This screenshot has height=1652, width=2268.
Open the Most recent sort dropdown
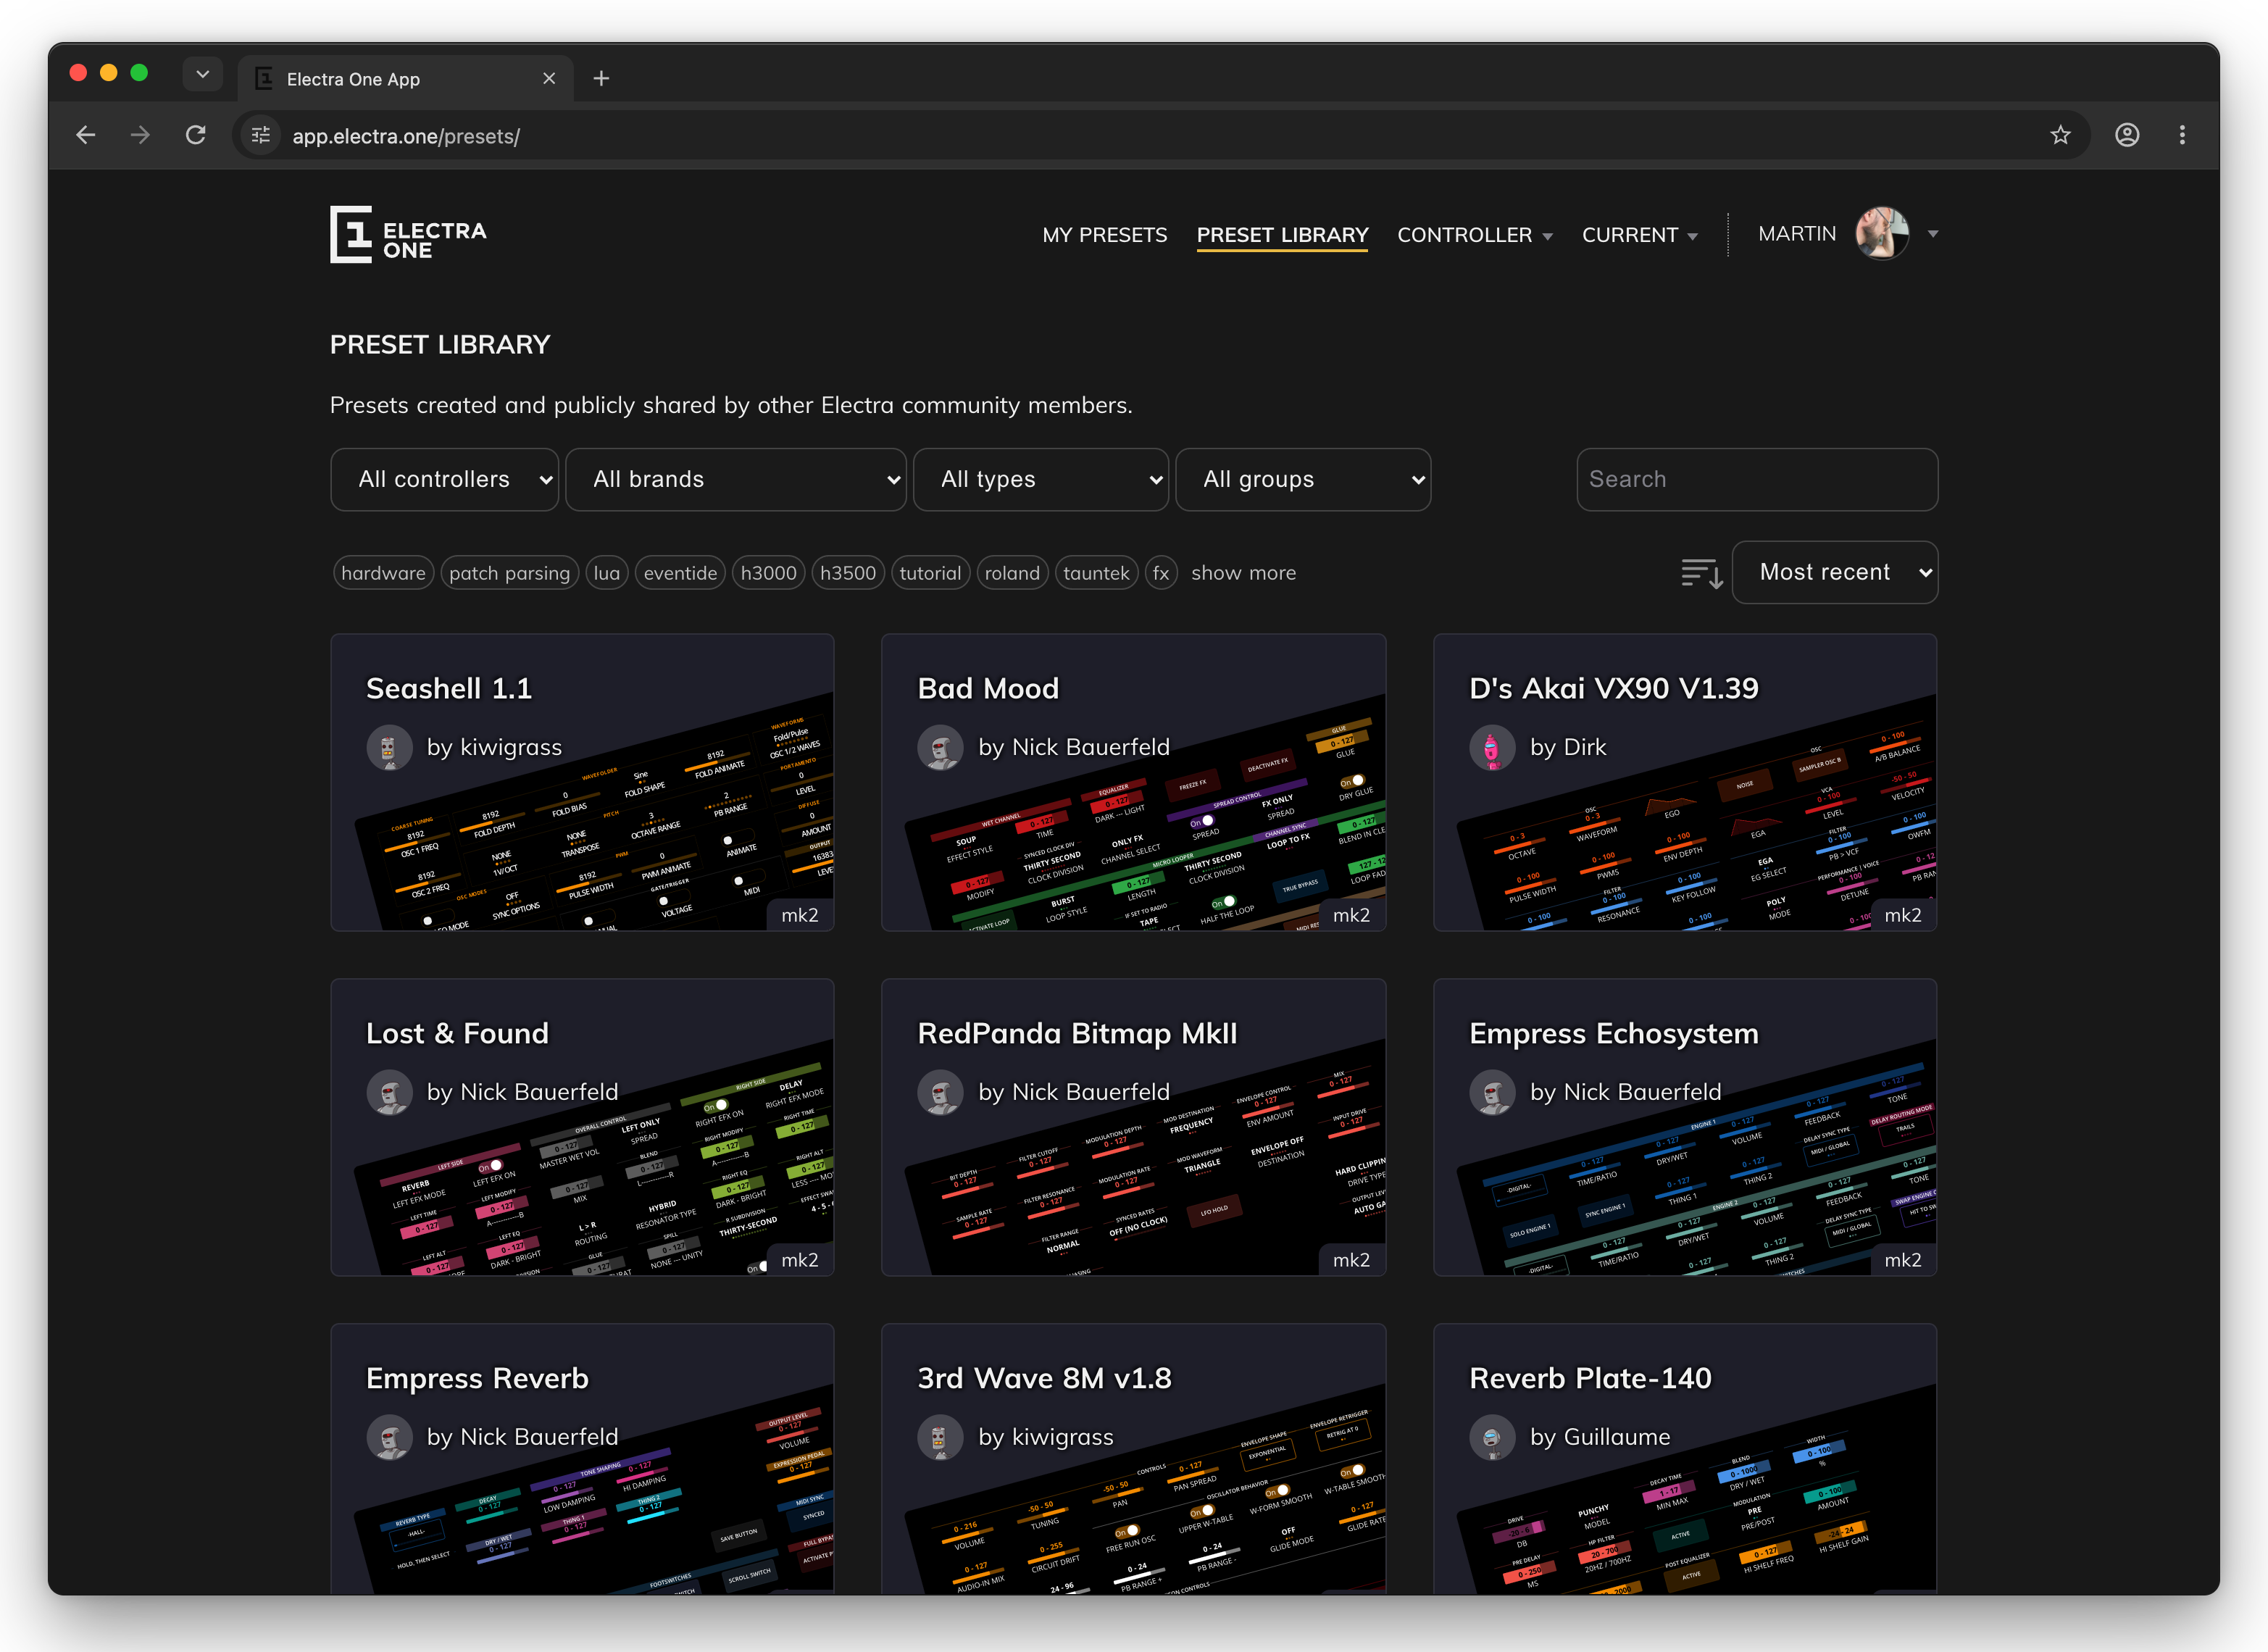coord(1834,572)
